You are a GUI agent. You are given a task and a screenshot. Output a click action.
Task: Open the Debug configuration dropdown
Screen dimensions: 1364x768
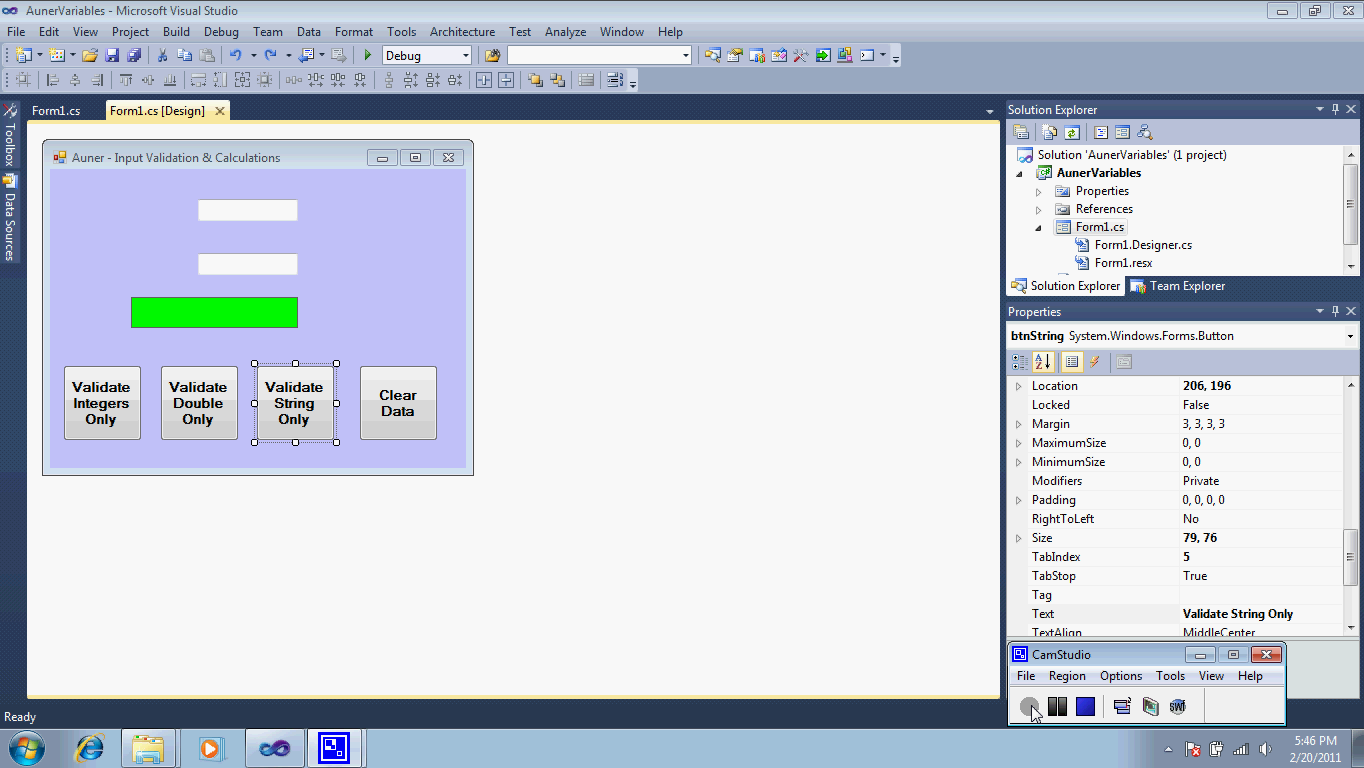pos(465,56)
